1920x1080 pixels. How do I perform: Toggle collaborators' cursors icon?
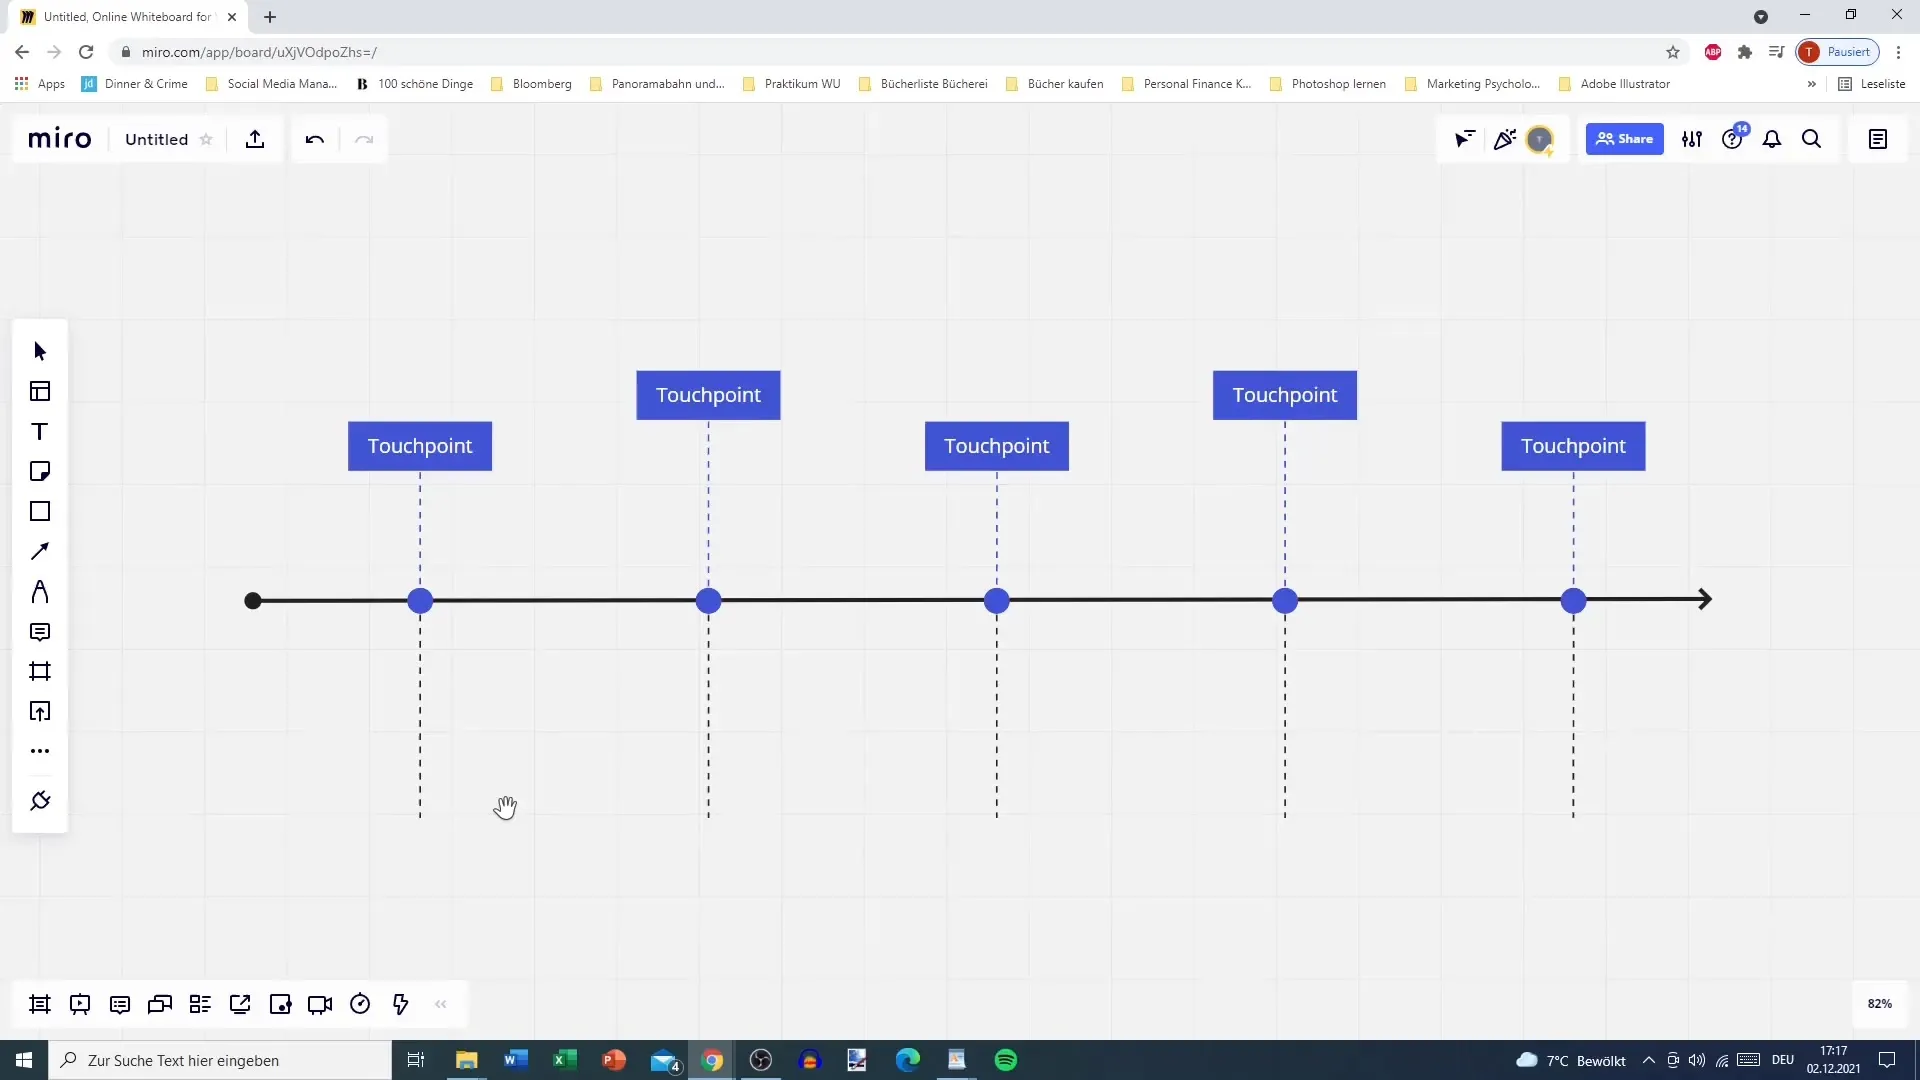pyautogui.click(x=1465, y=139)
